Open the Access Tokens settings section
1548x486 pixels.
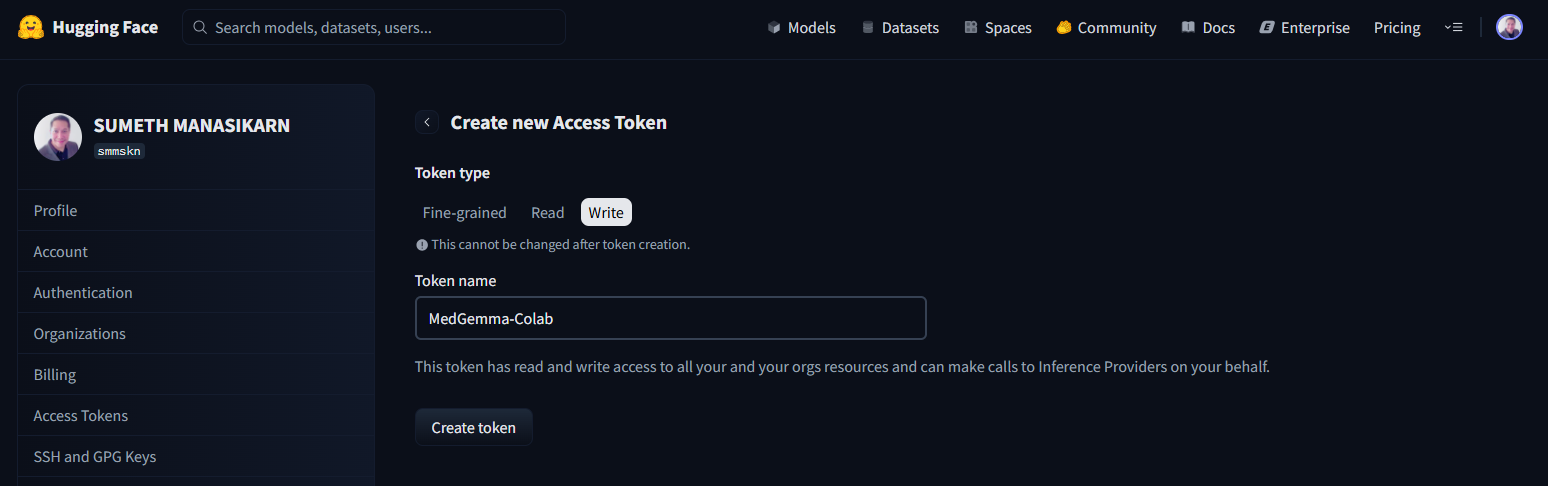[x=81, y=416]
